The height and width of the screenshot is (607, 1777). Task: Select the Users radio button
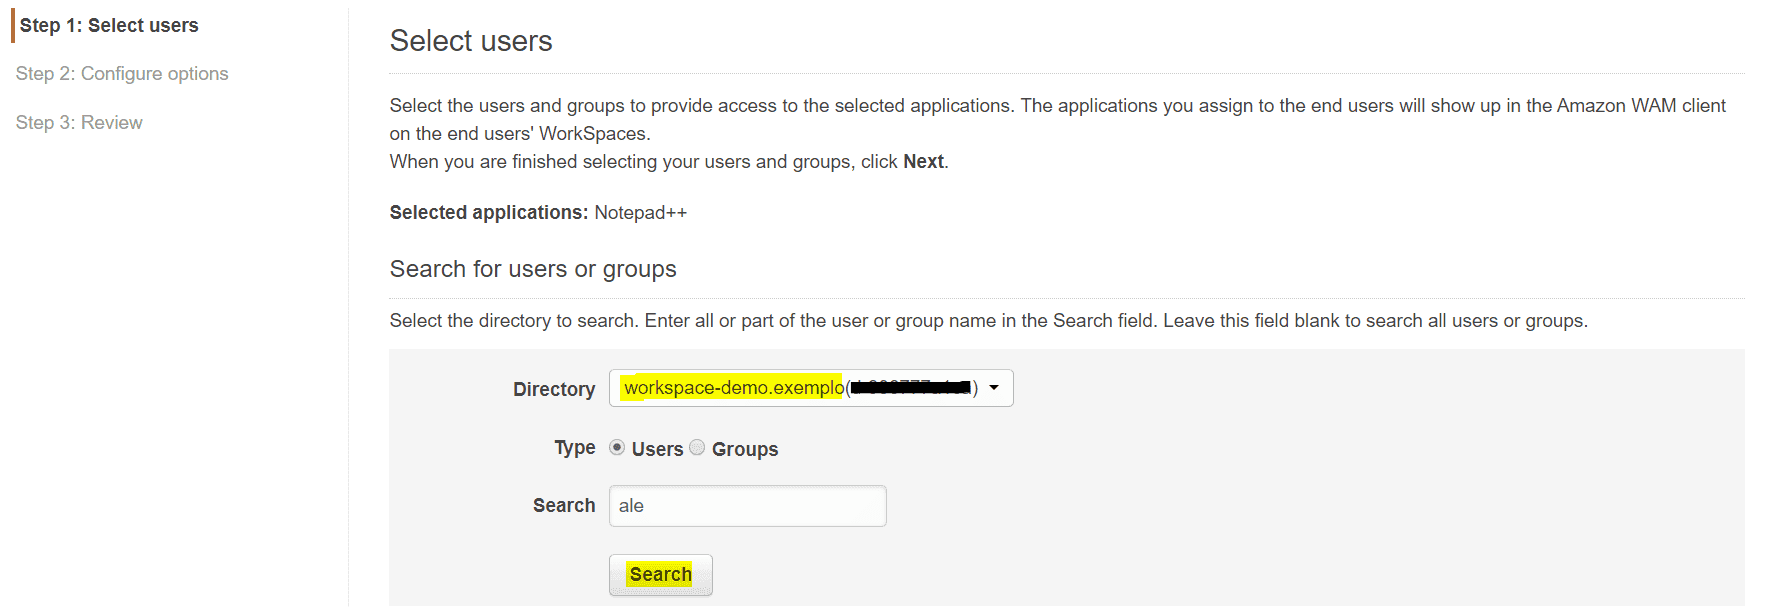[617, 448]
